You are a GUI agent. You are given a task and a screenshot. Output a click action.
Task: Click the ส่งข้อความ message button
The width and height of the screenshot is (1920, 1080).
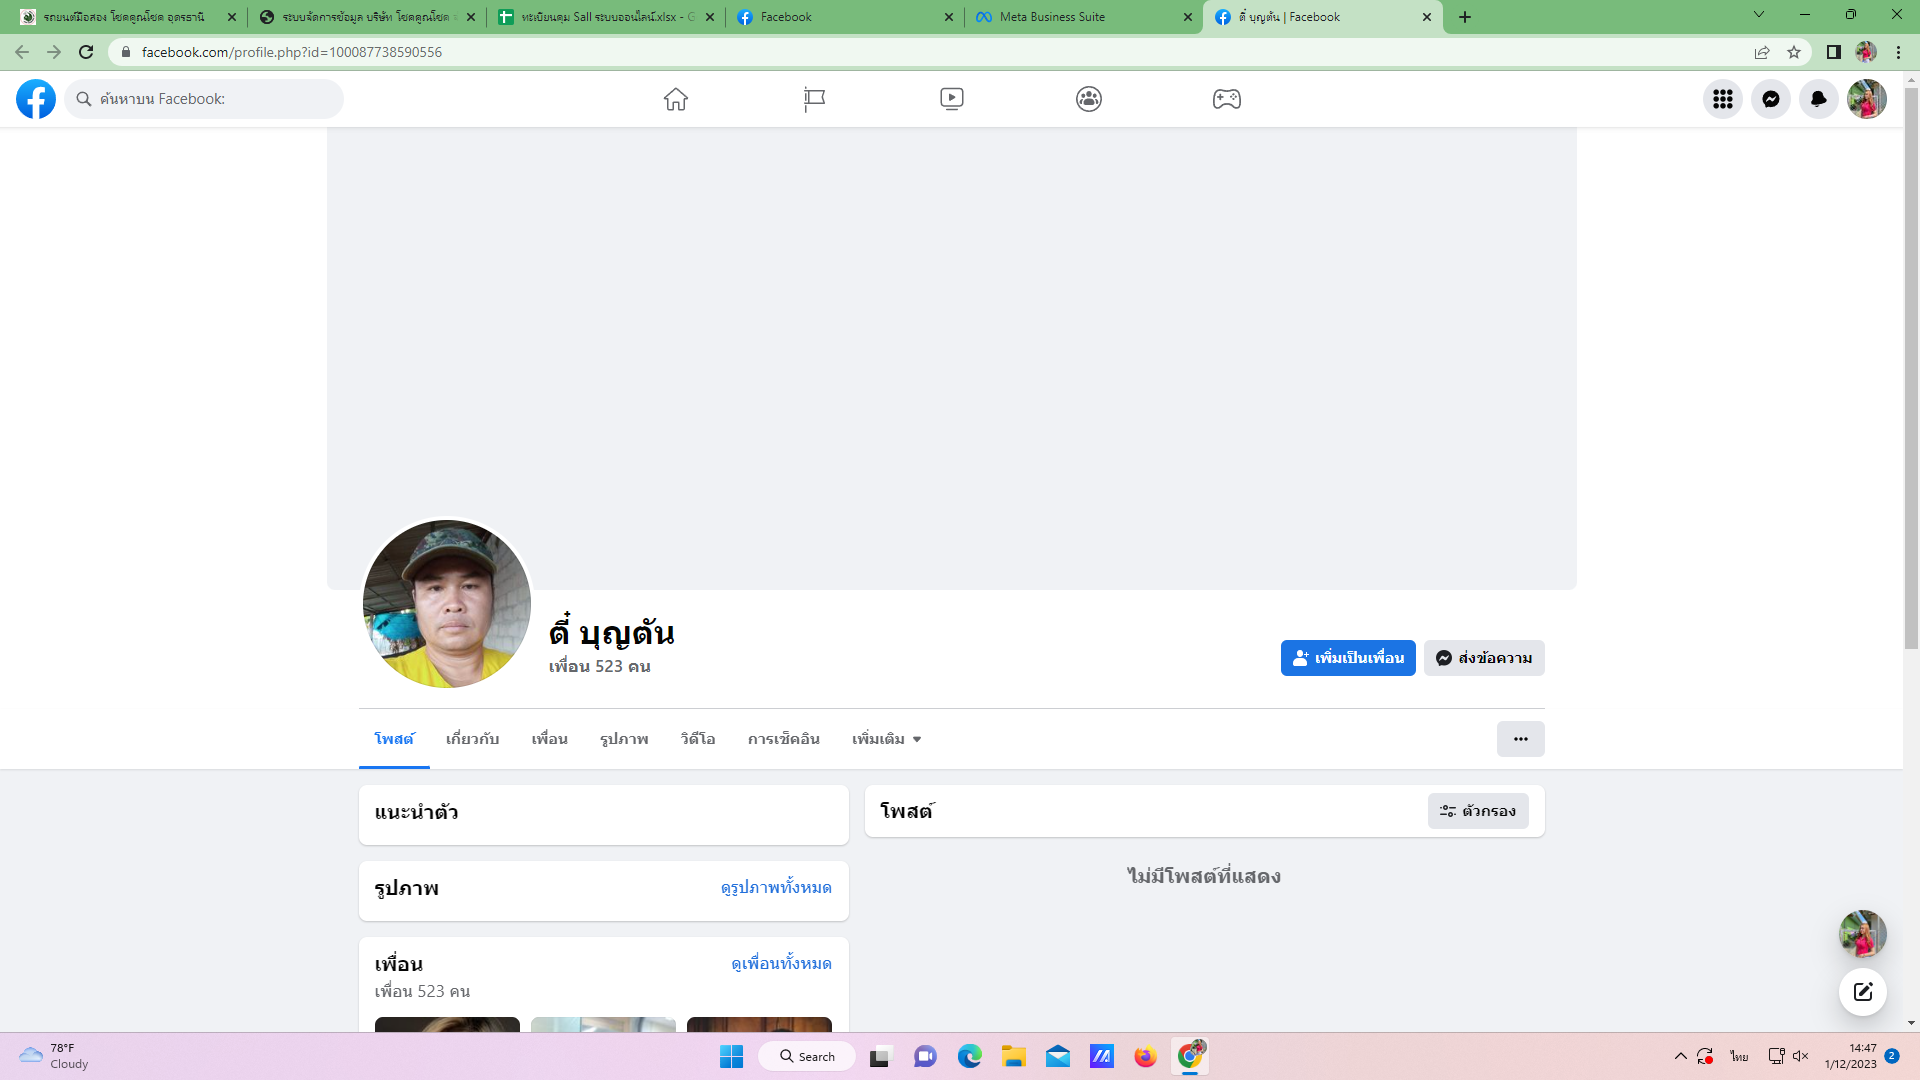1483,658
